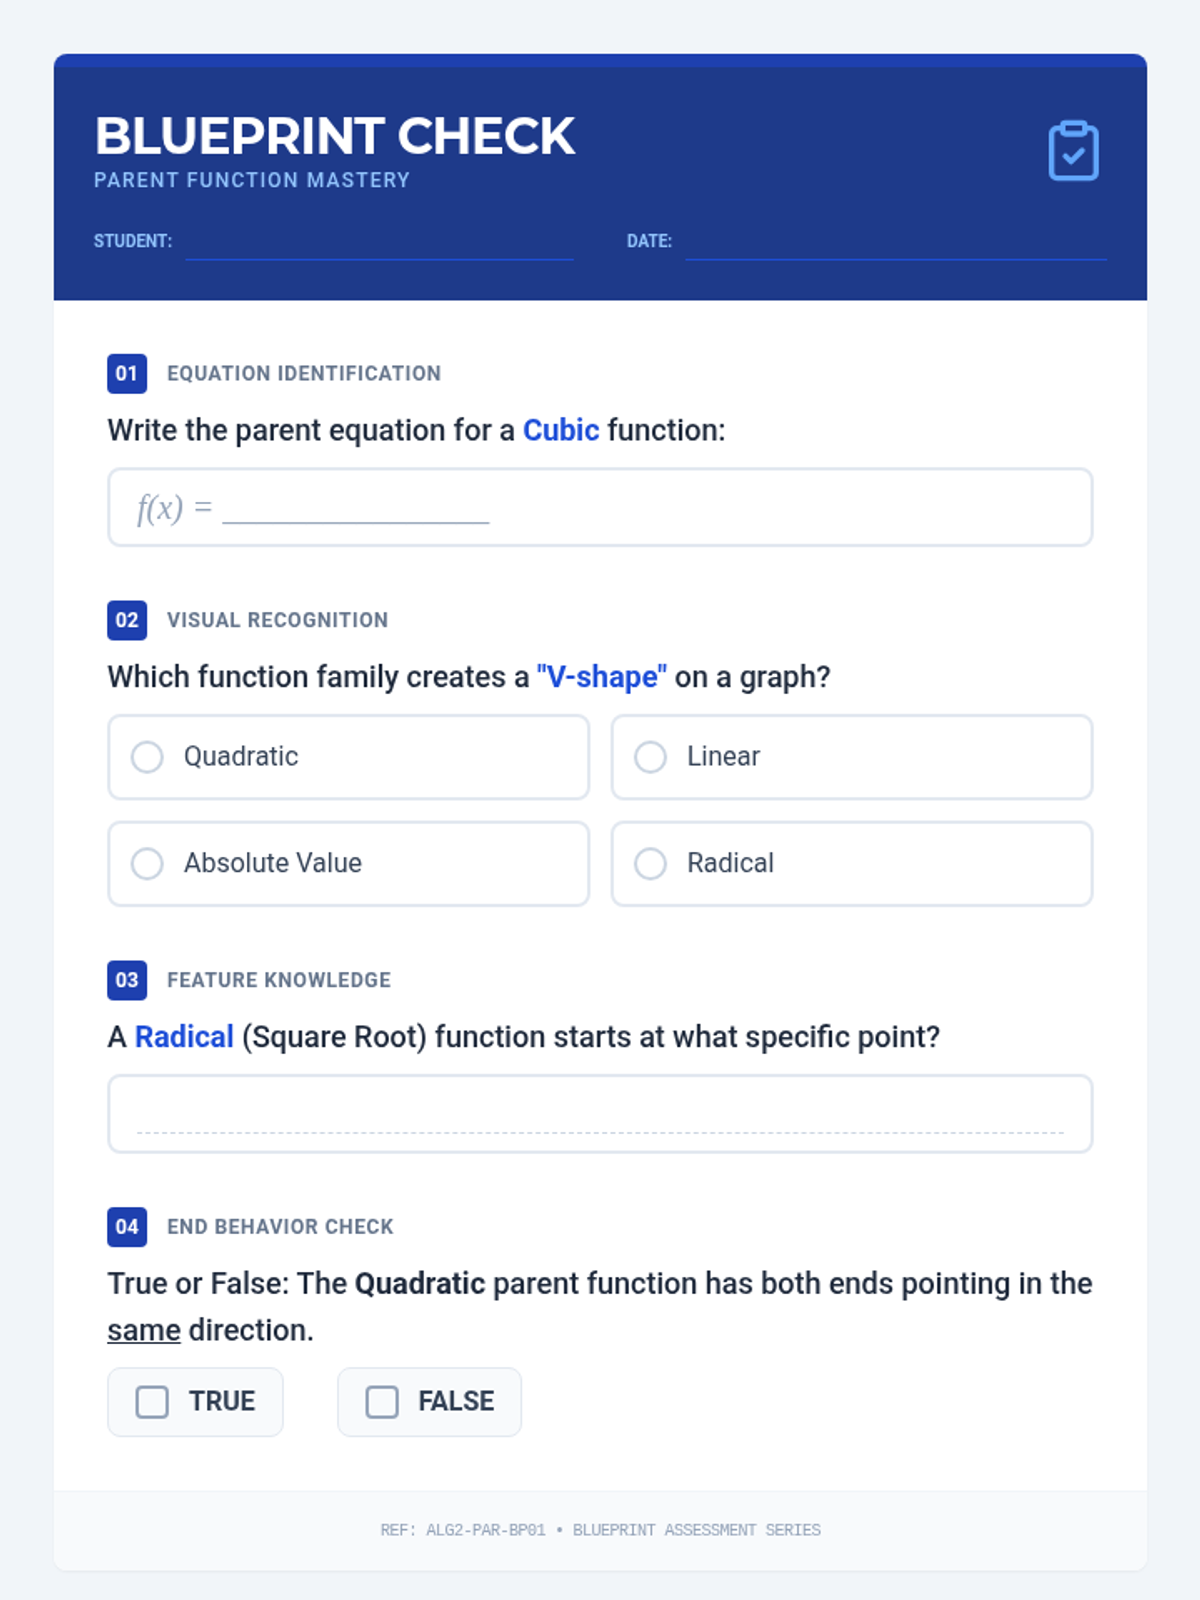Click the radical starting point answer field
Screen dimensions: 1200x1600
pos(600,1114)
